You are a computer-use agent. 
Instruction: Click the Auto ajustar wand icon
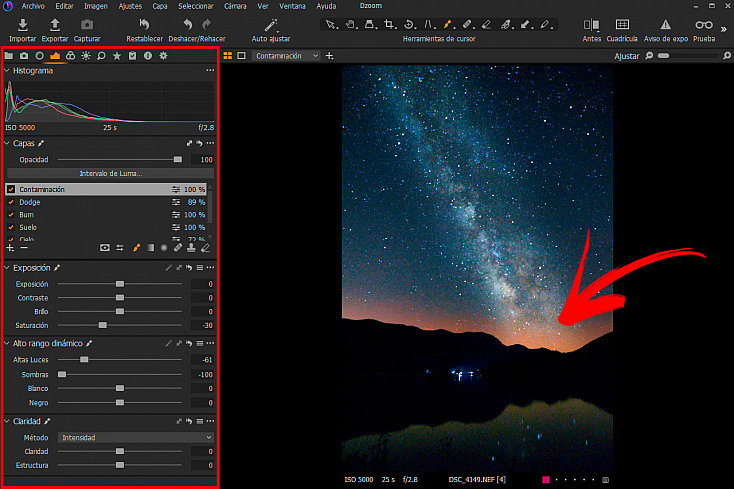271,25
